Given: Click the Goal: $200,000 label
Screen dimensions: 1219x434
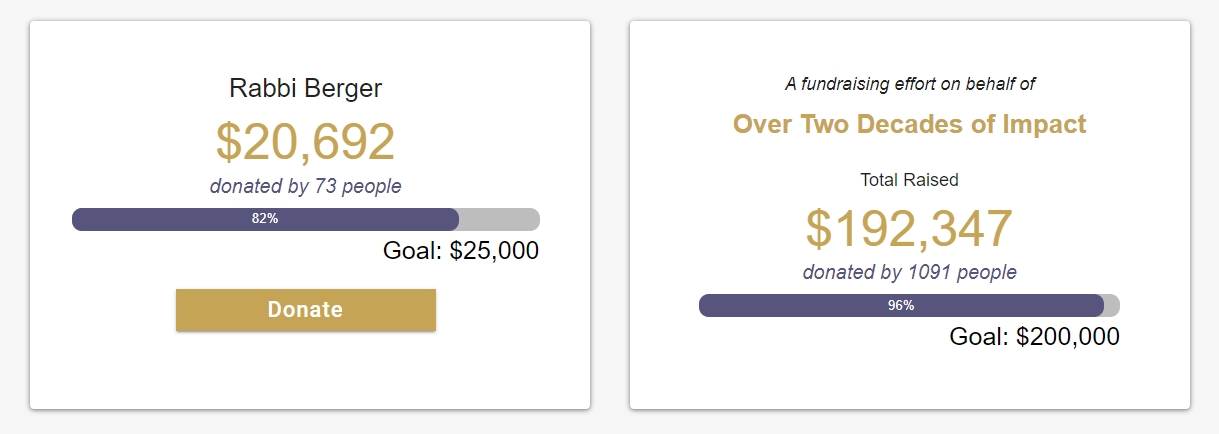Looking at the screenshot, I should pos(1035,337).
